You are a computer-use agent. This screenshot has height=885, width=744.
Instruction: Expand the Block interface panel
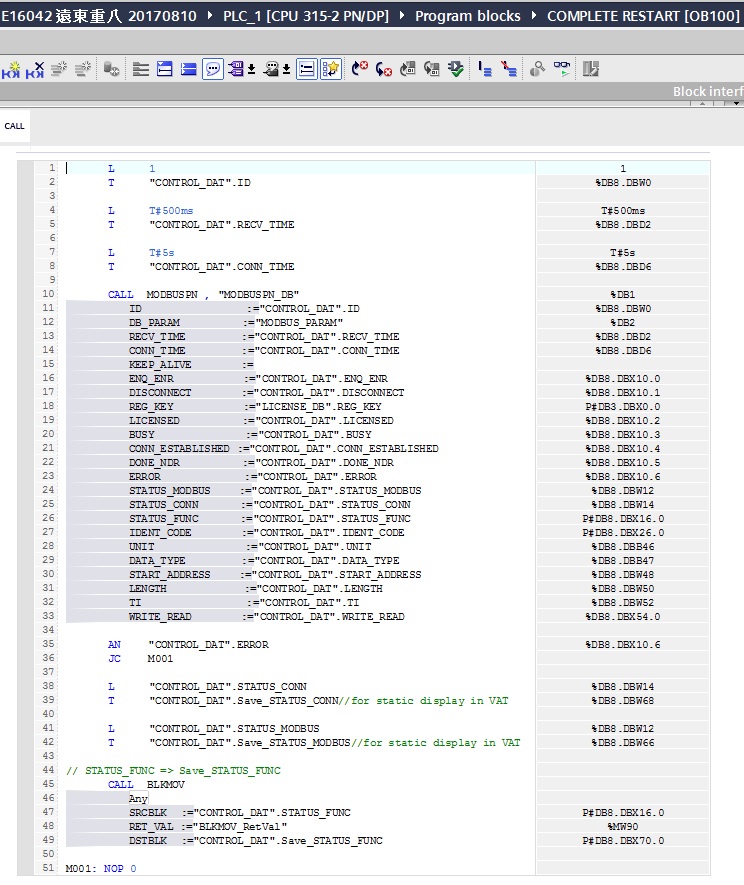(706, 91)
